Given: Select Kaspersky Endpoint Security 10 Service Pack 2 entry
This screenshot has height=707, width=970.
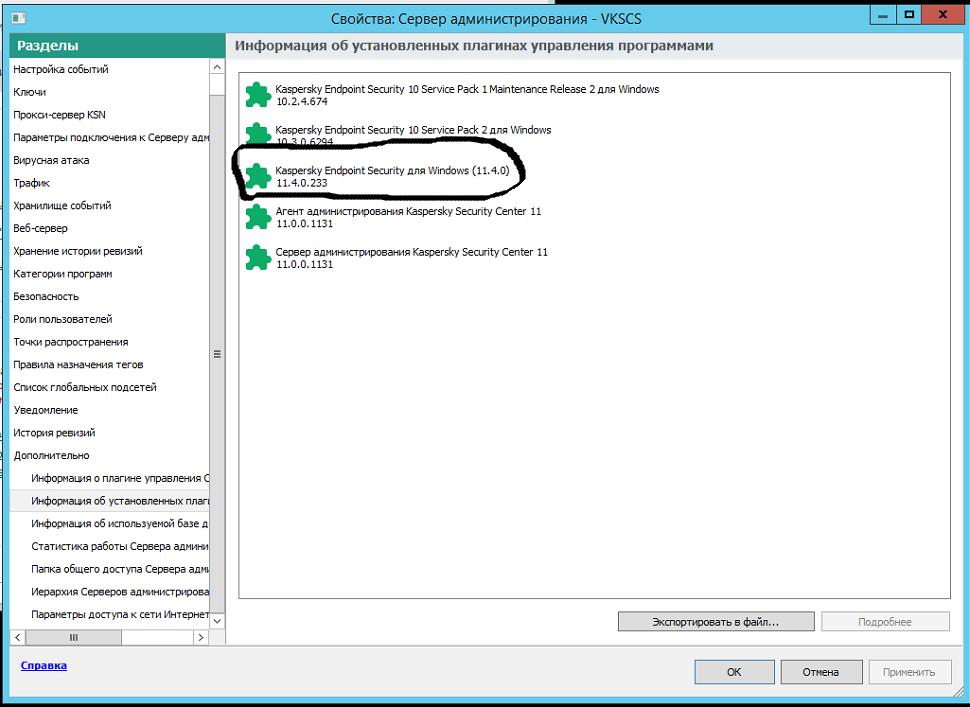Looking at the screenshot, I should point(413,136).
